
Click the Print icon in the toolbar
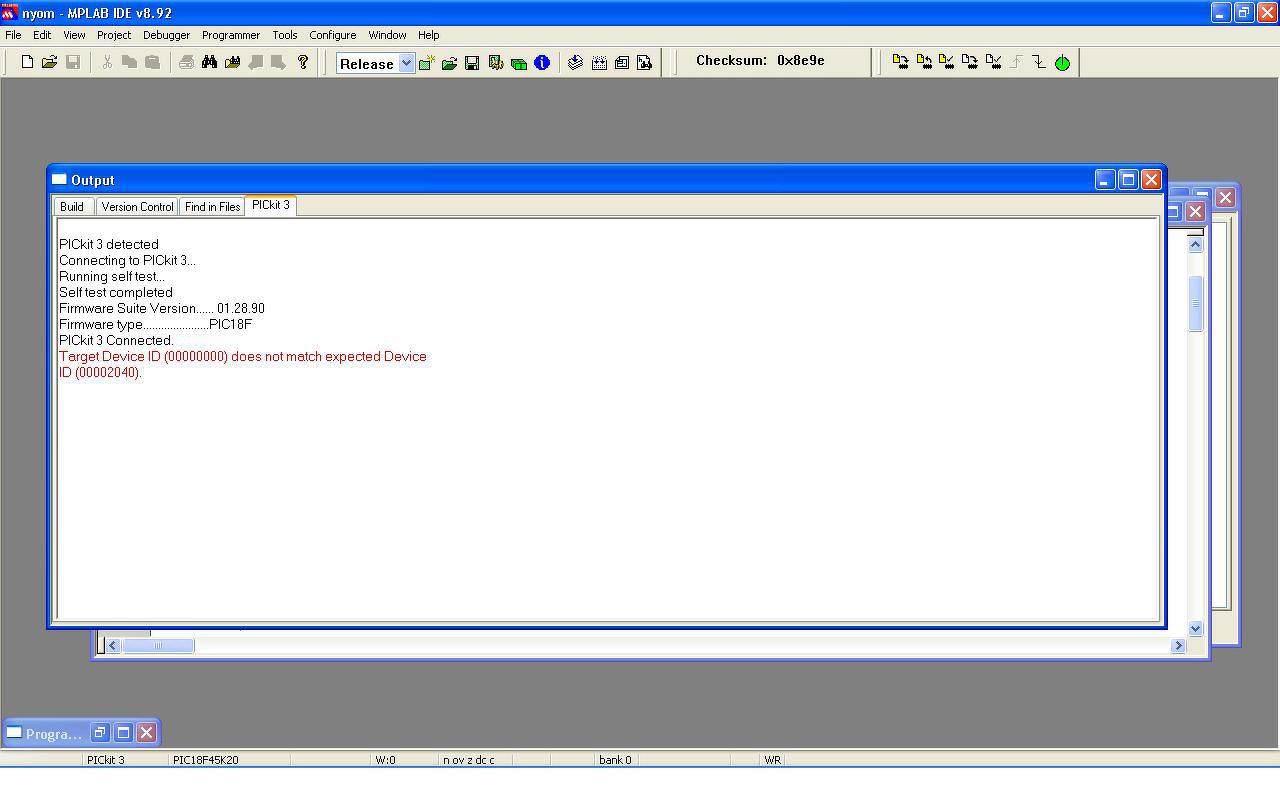(186, 62)
